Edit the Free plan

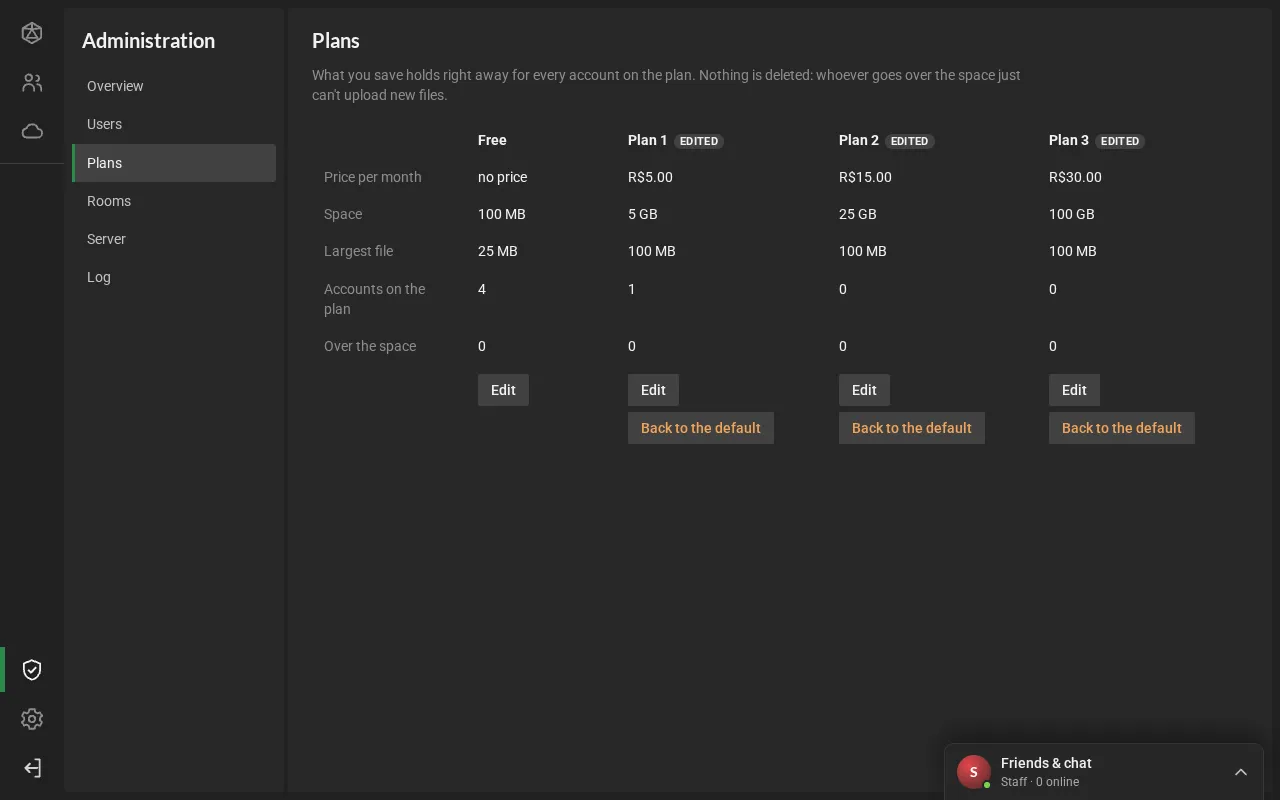click(503, 390)
